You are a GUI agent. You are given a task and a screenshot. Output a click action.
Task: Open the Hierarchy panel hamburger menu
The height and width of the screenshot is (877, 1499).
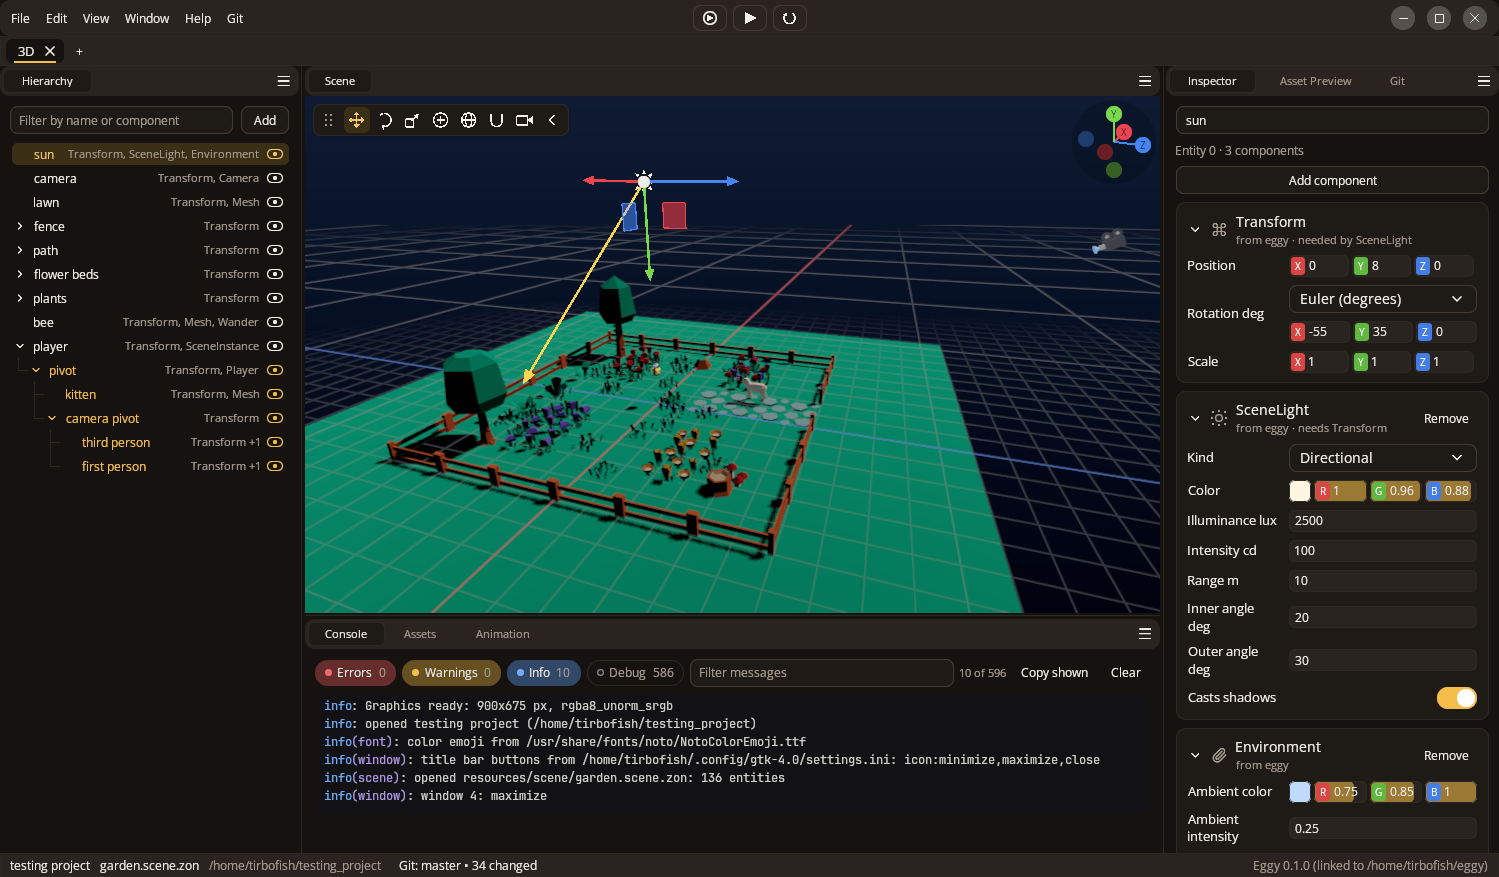pos(284,81)
